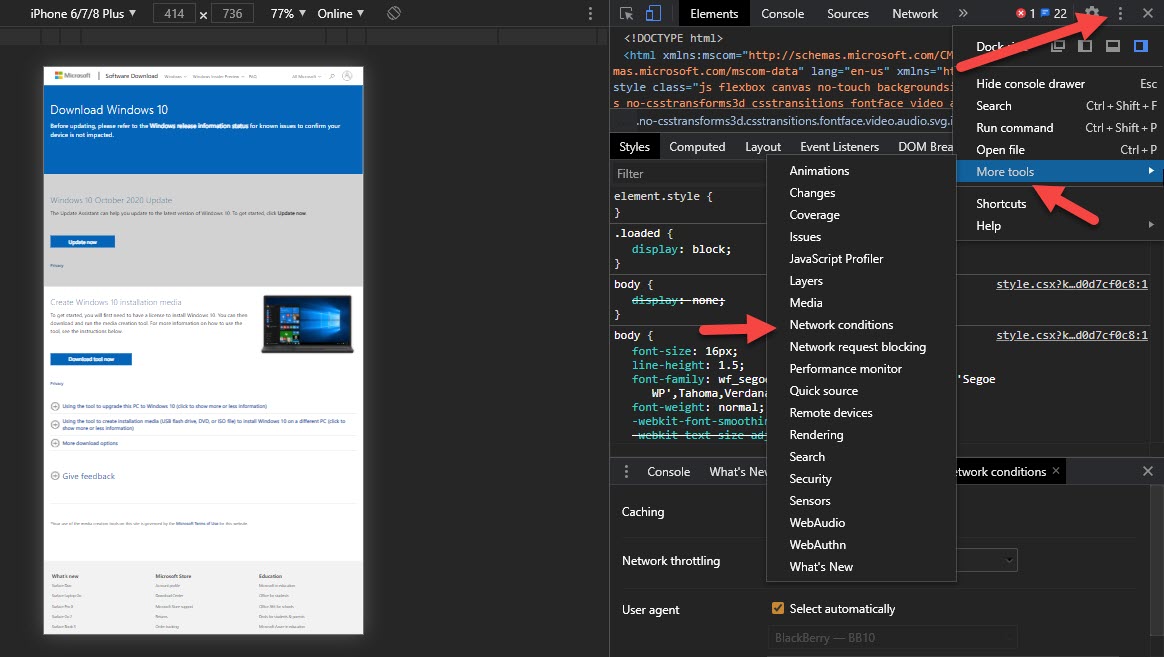
Task: Choose Sensors in the More tools submenu
Action: coord(810,501)
